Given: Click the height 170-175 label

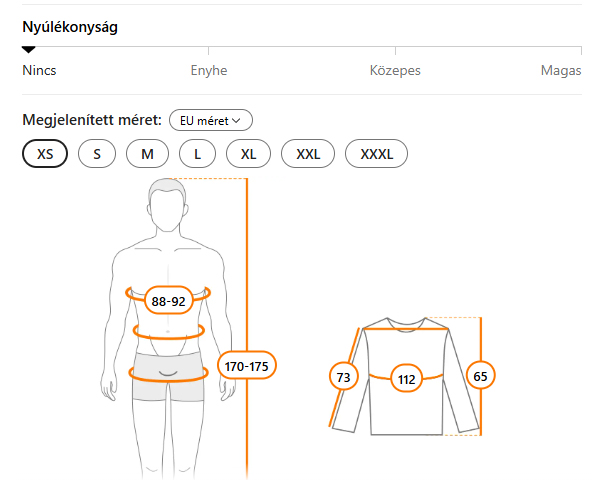Looking at the screenshot, I should pyautogui.click(x=249, y=366).
